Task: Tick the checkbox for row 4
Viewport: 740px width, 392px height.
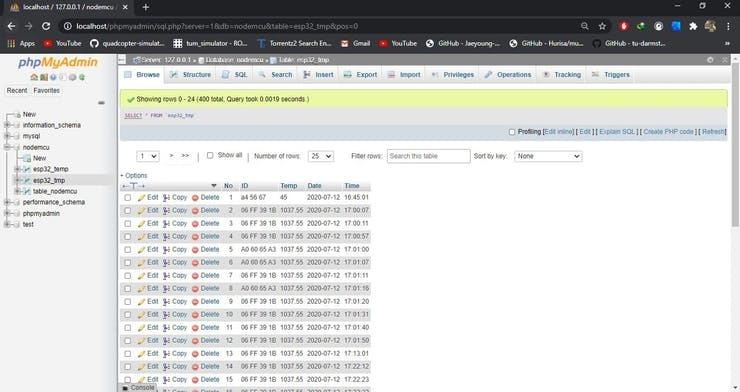Action: tap(127, 237)
